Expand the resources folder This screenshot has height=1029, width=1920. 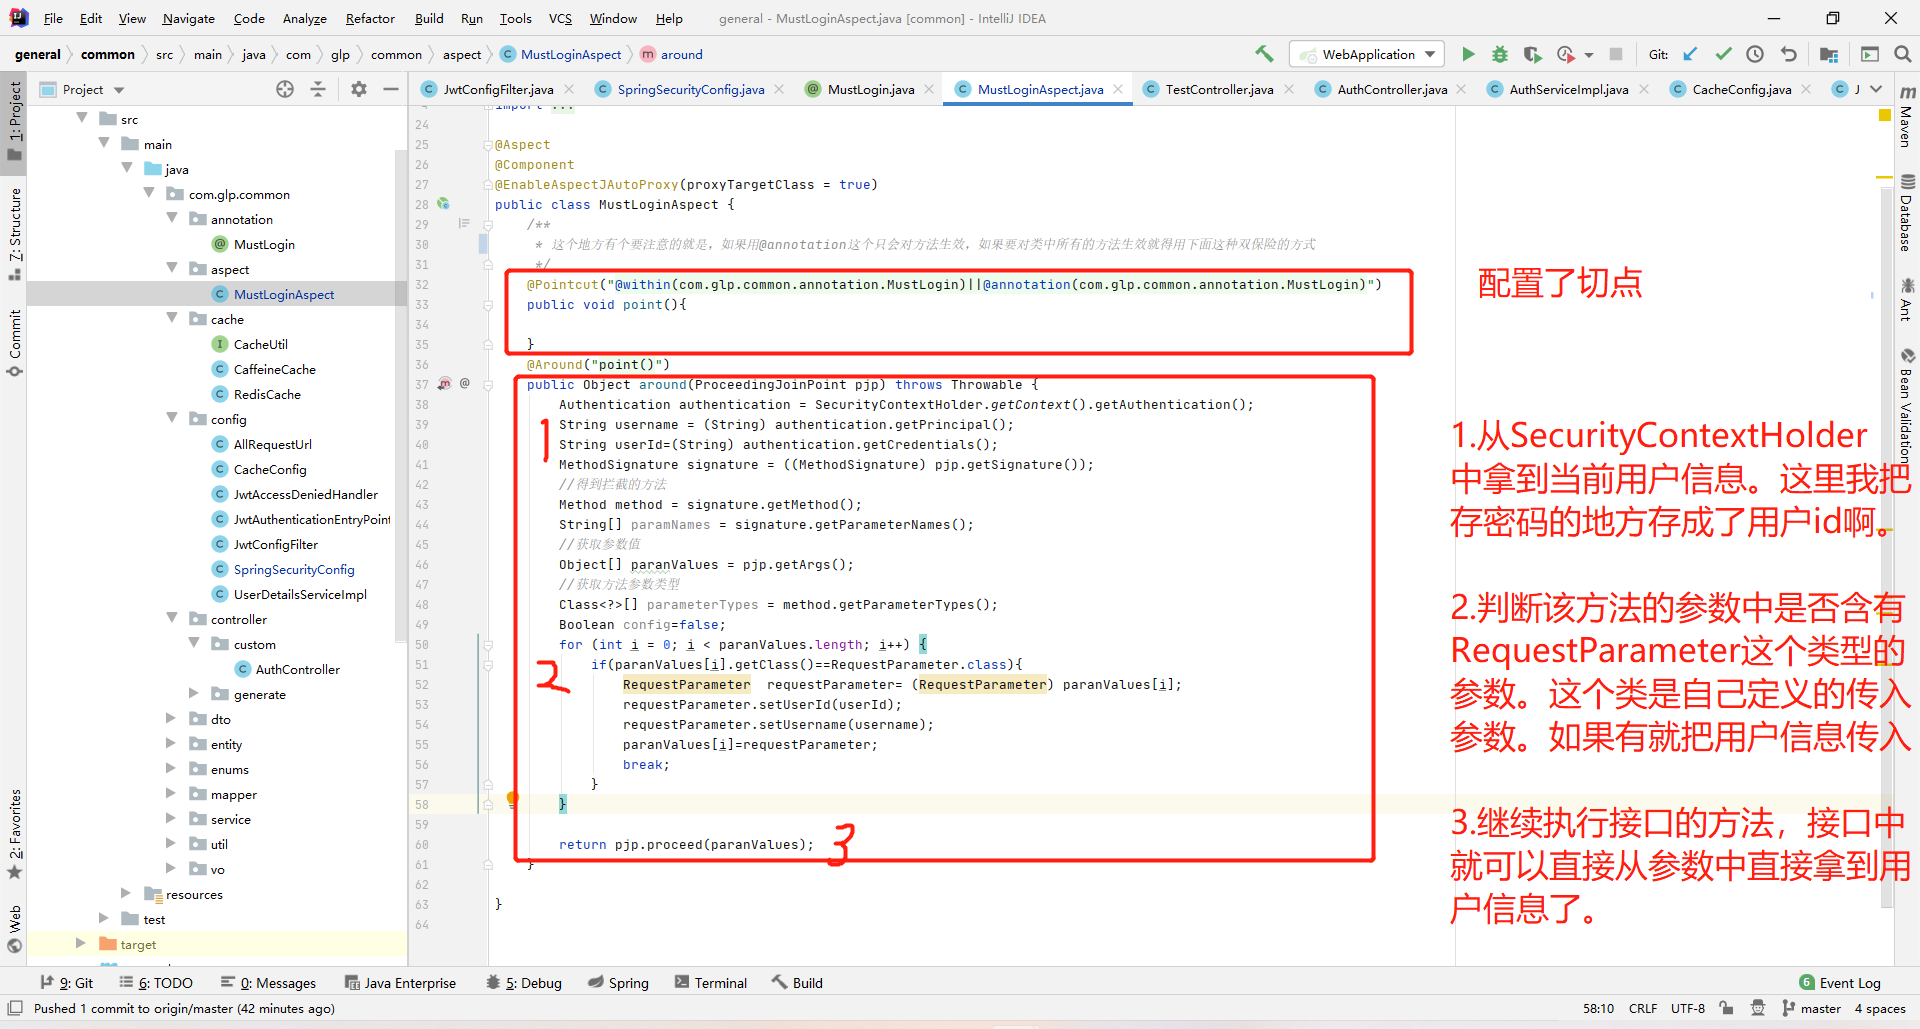(126, 893)
